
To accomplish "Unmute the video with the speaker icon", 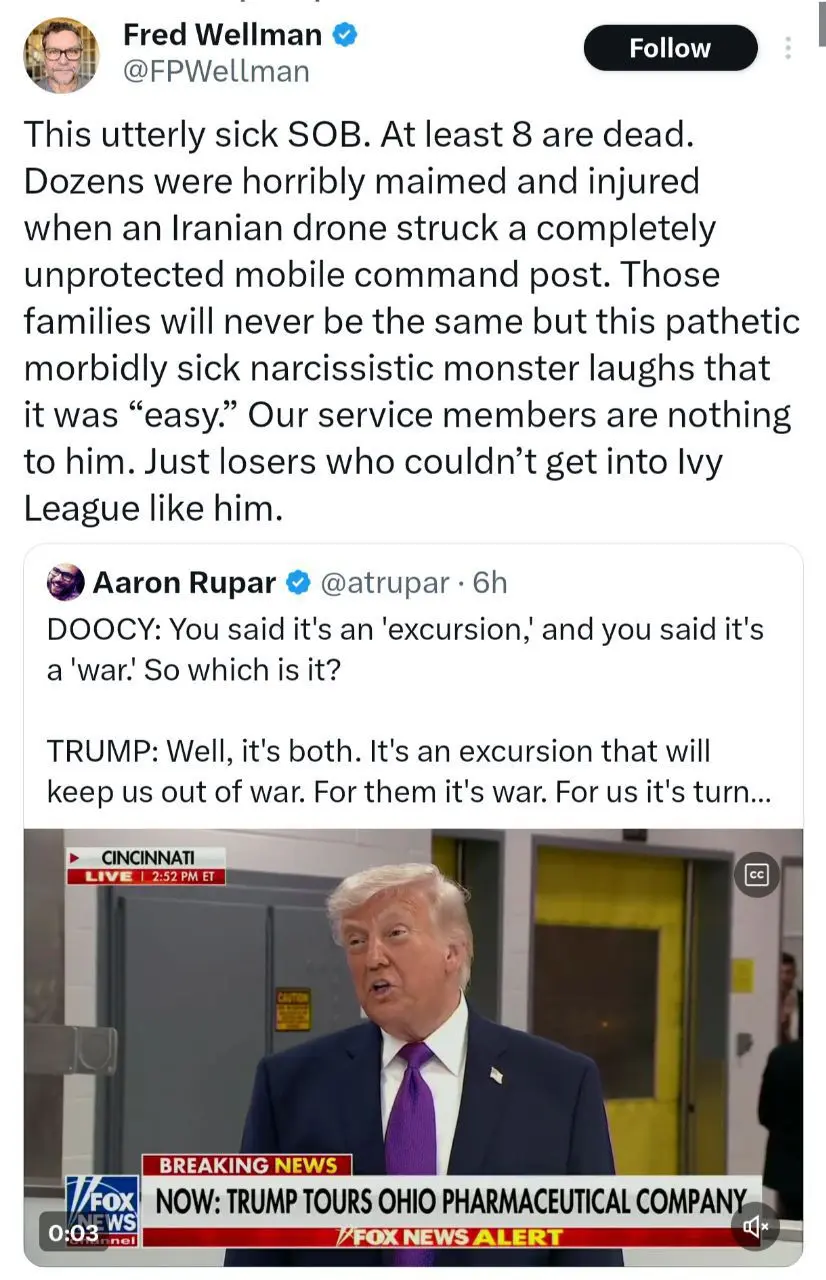I will click(755, 1225).
